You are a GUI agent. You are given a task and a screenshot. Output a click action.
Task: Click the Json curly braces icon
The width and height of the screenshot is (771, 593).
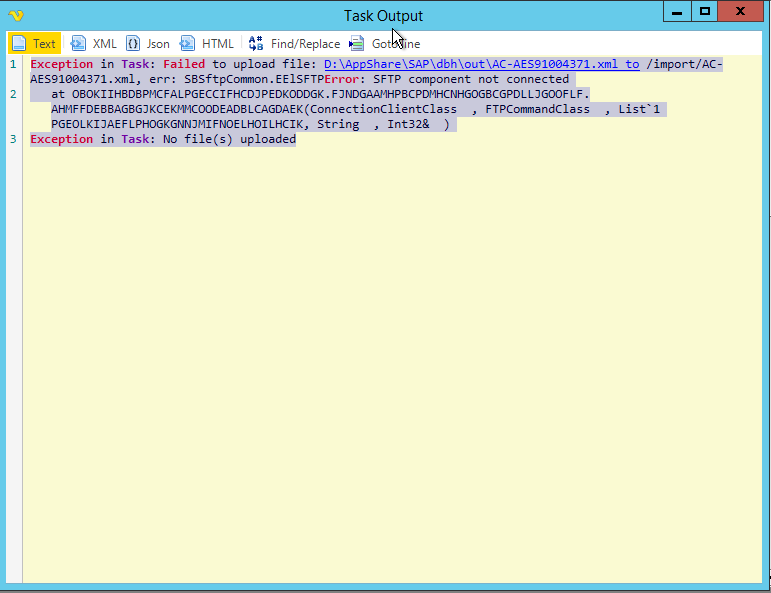click(132, 44)
